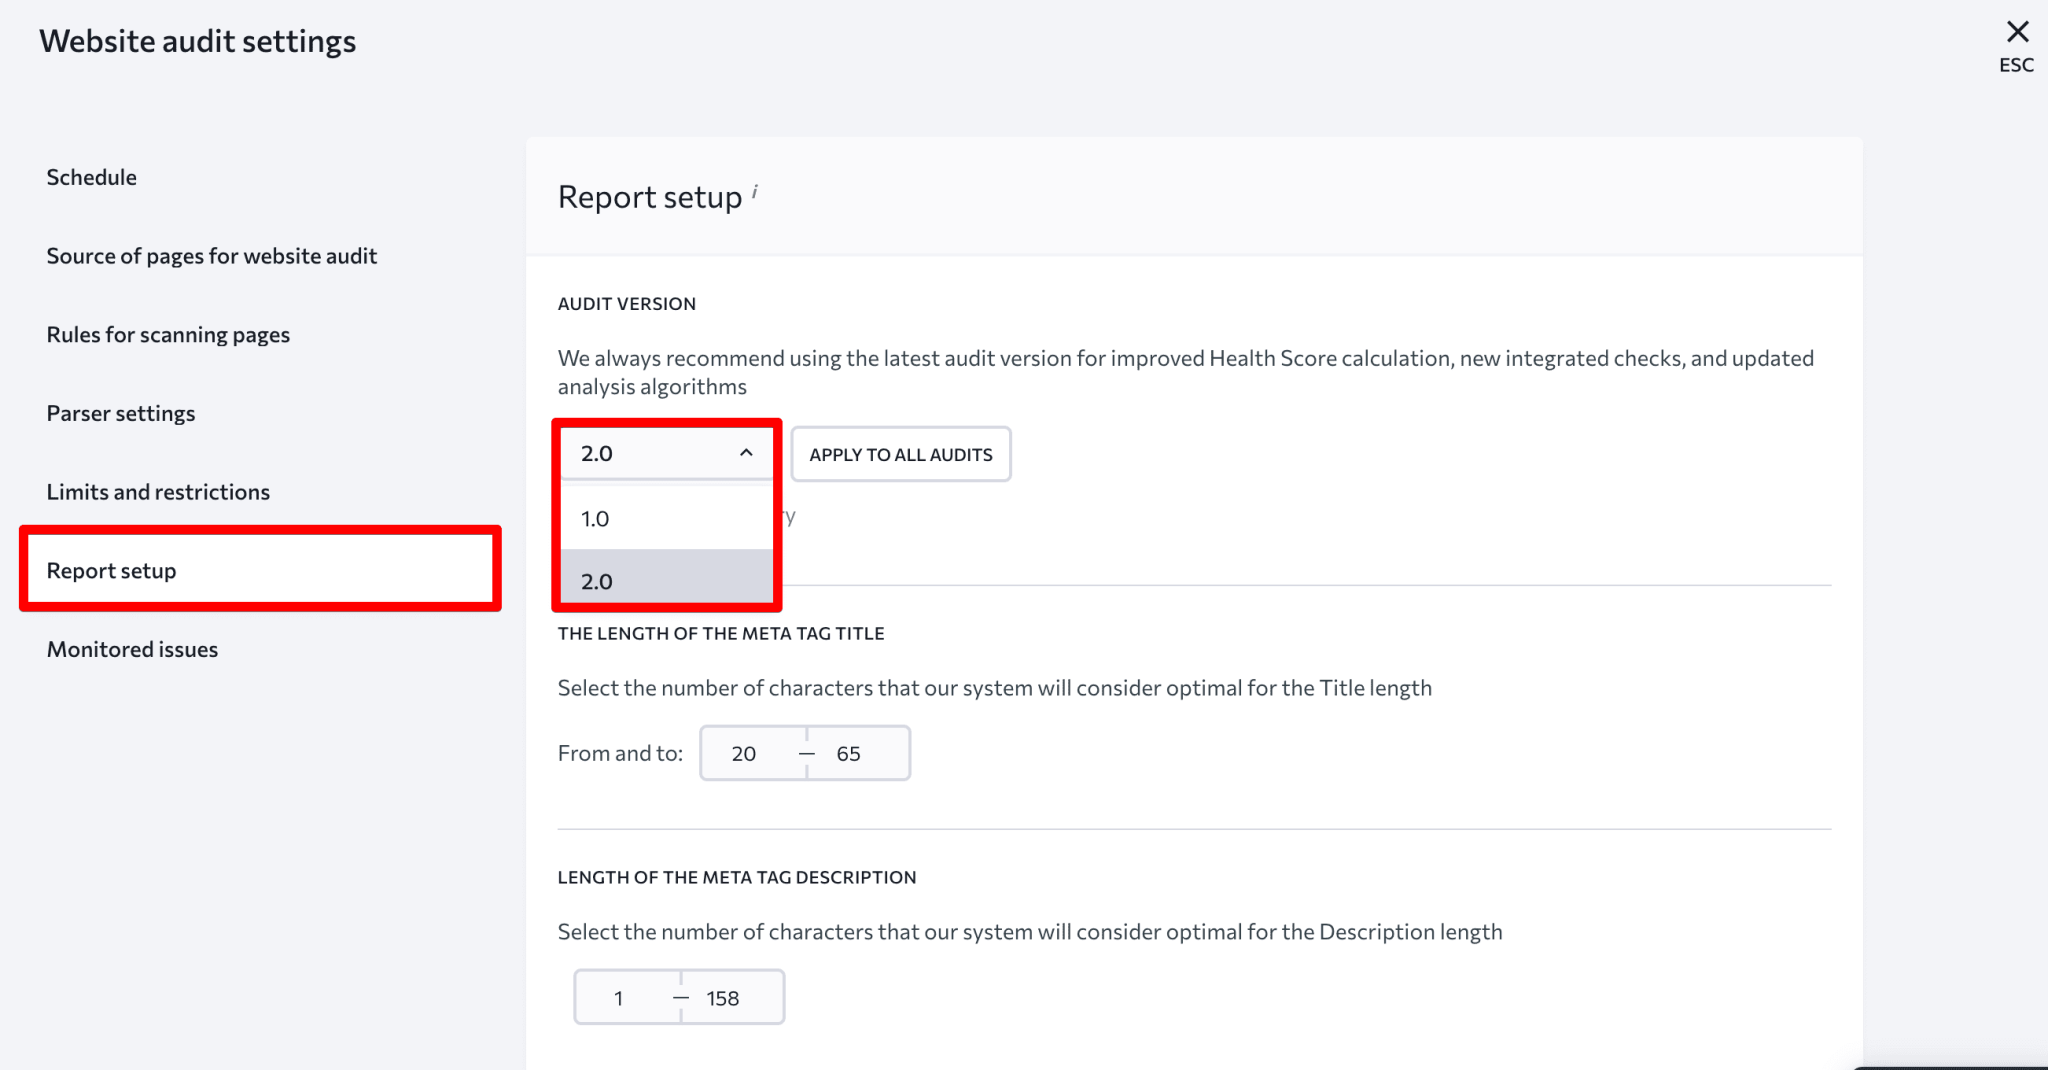Switch to Source of pages for website audit
The height and width of the screenshot is (1070, 2048).
click(x=211, y=255)
